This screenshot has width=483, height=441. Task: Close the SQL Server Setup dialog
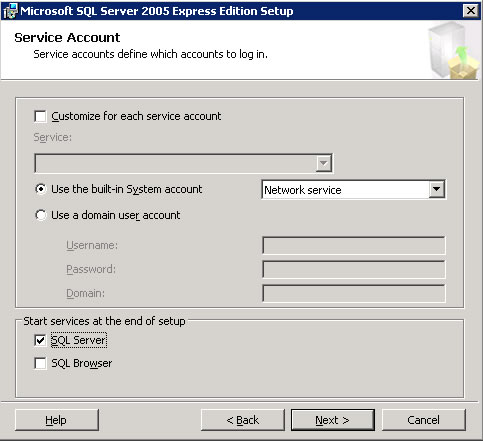[471, 11]
